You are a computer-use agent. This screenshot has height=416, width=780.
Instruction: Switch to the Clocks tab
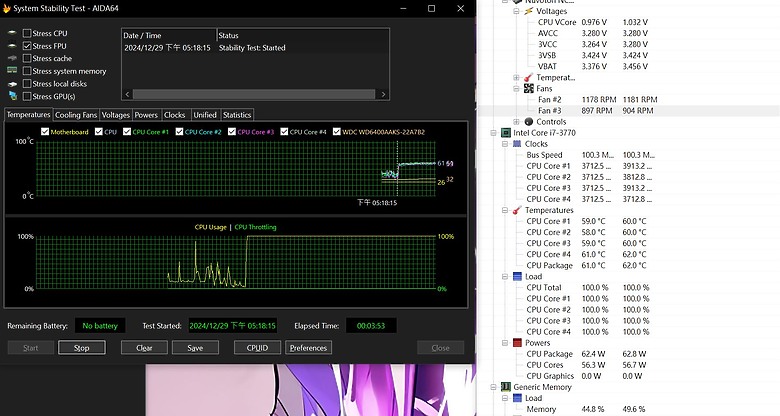[175, 115]
